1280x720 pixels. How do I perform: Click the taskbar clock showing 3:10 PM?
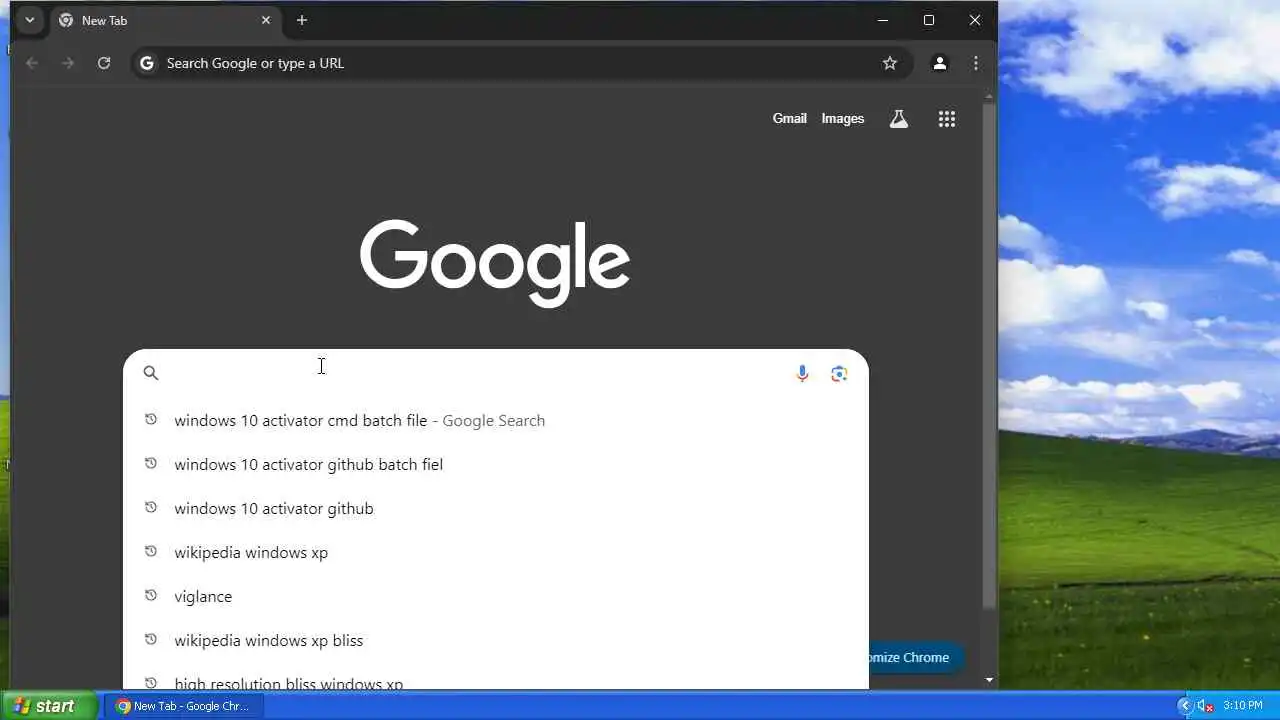pos(1243,706)
